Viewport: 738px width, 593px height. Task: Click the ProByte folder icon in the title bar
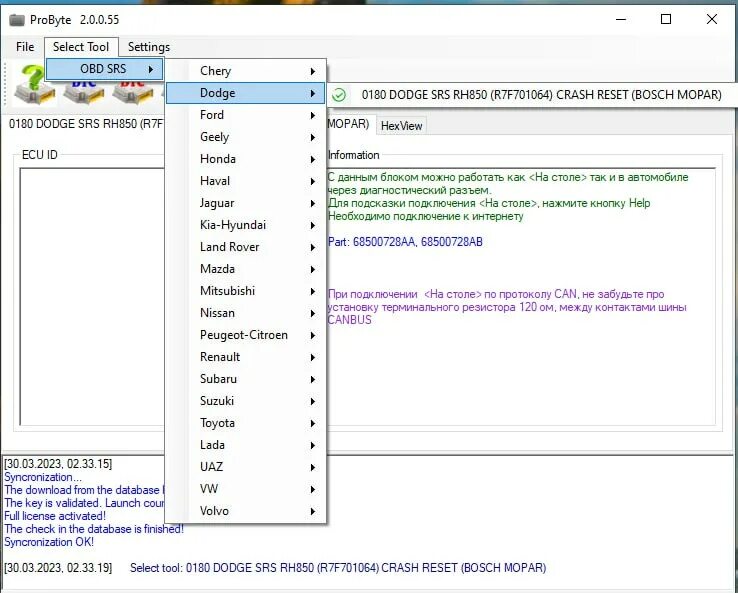point(16,20)
